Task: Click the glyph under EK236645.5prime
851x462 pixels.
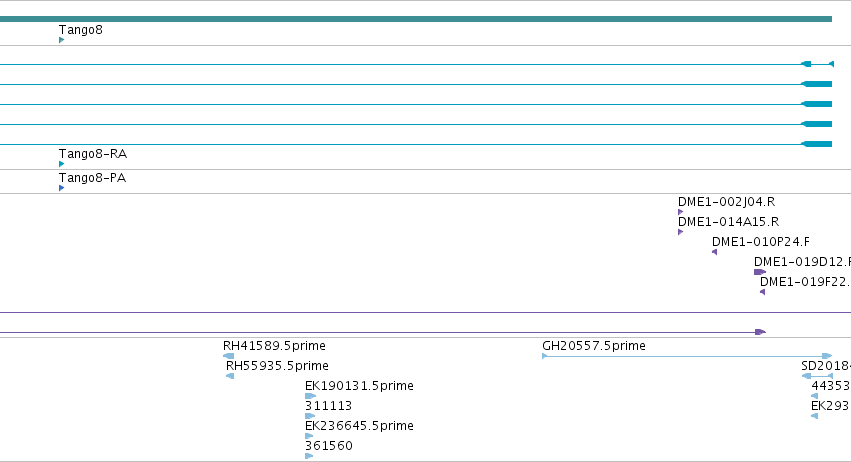Action: pos(309,436)
